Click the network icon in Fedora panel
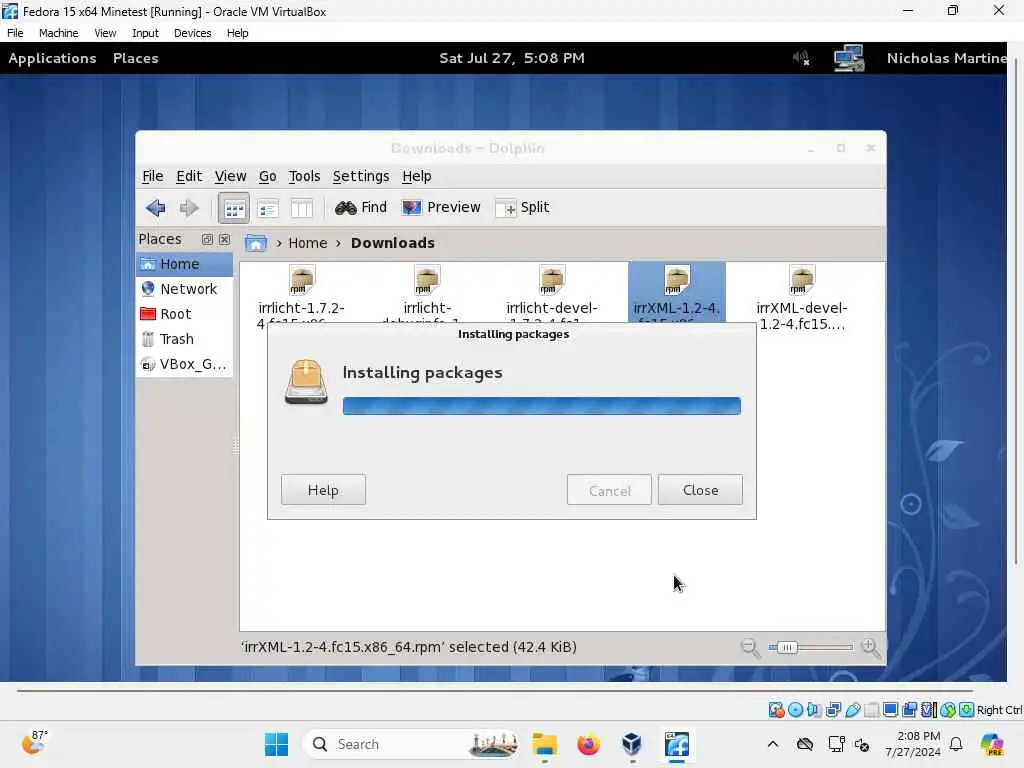This screenshot has width=1024, height=768. click(x=849, y=58)
